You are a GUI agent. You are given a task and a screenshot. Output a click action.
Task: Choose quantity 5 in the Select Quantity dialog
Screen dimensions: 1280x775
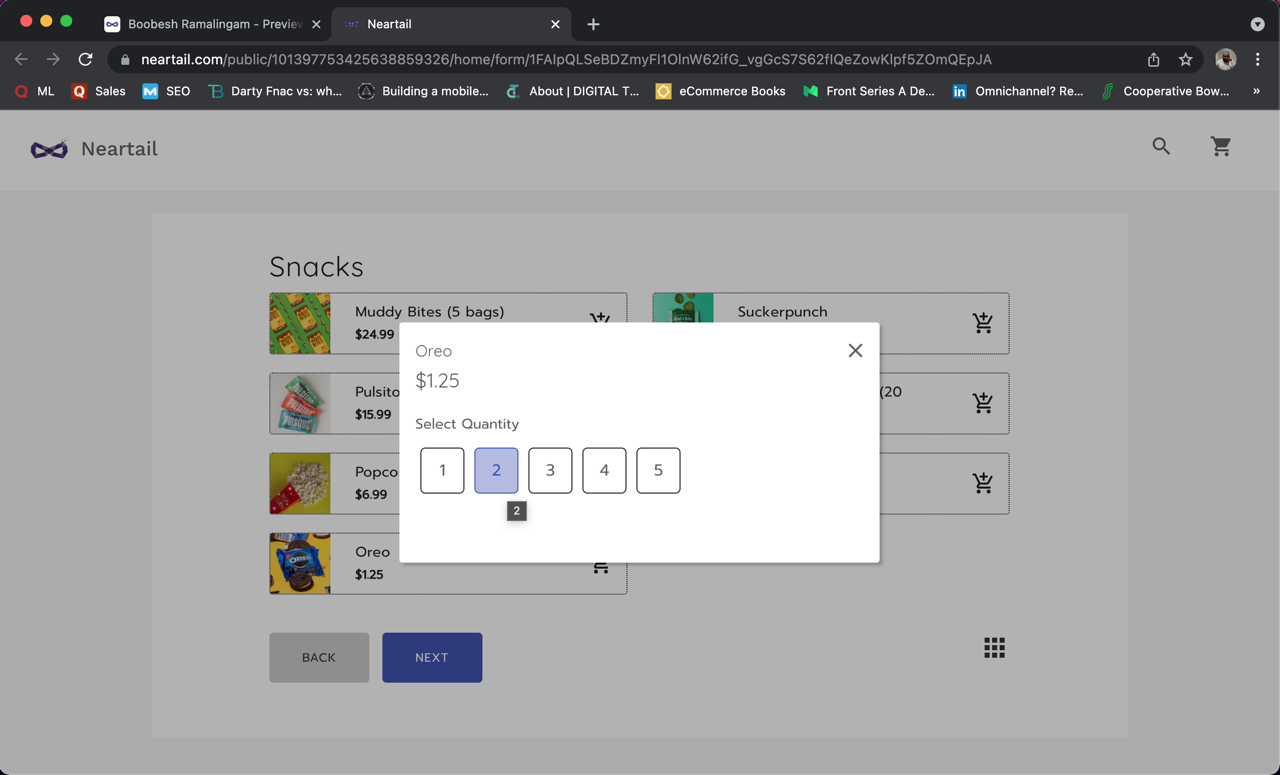point(658,470)
